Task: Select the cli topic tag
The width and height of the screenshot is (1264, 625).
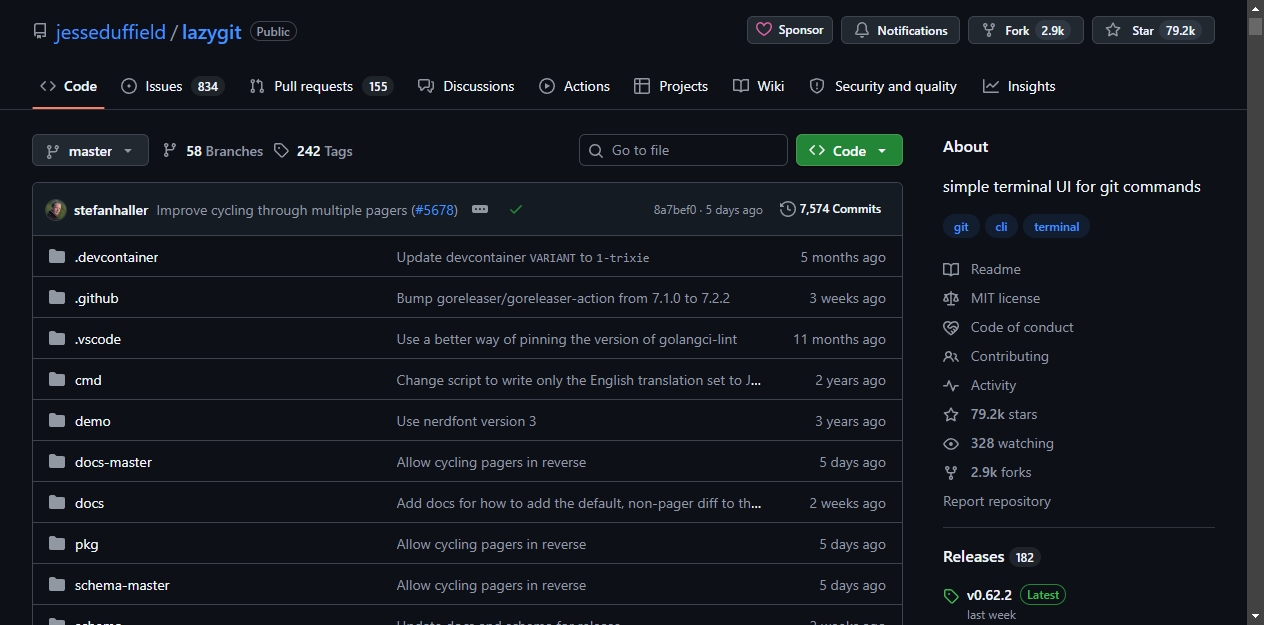Action: [x=1001, y=227]
